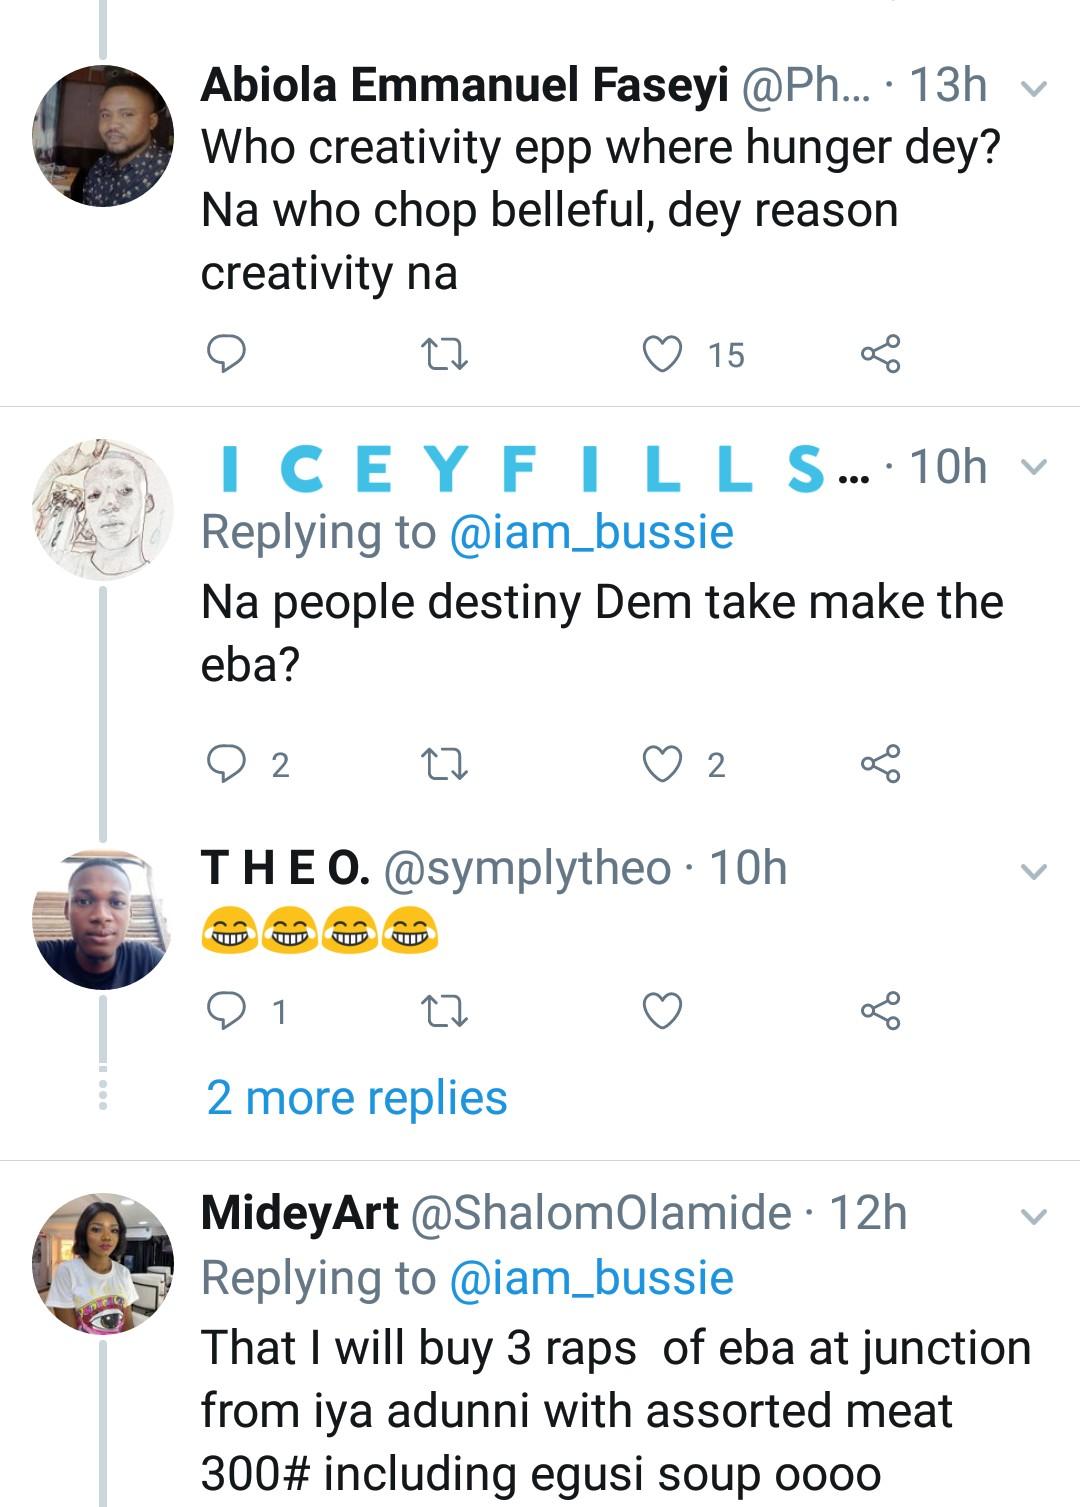Open @iam_bussie mention in MideyArt's reply
1080x1507 pixels.
(592, 1278)
